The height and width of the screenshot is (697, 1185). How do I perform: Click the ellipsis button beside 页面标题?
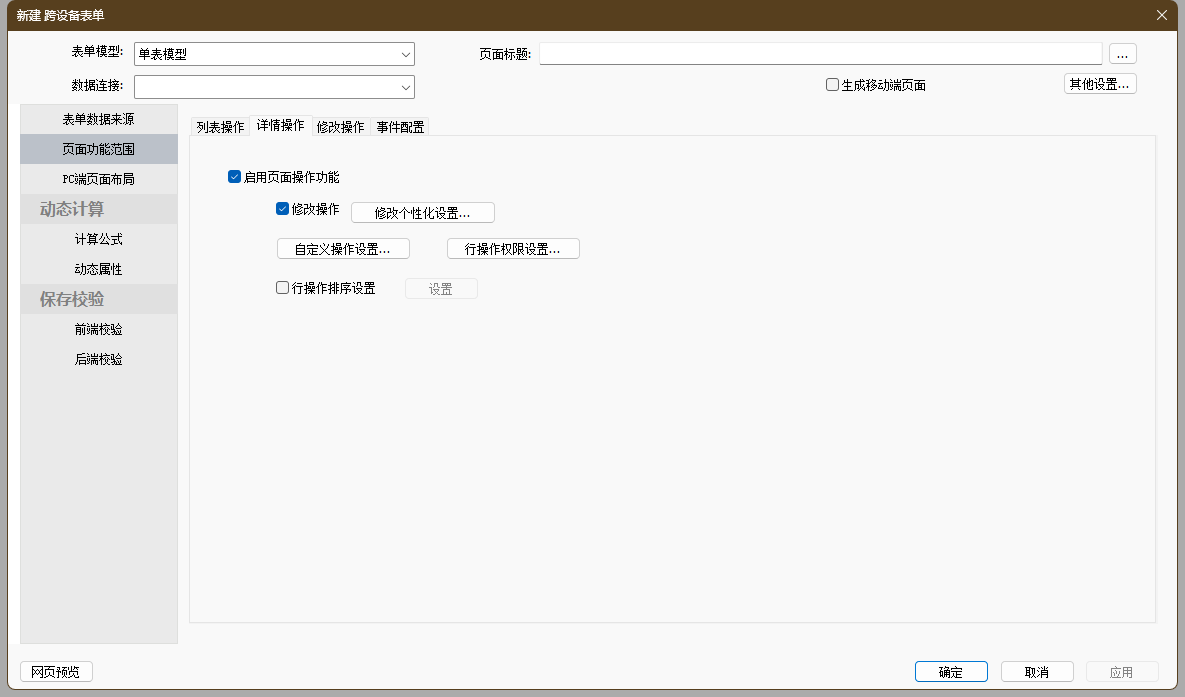(1122, 54)
